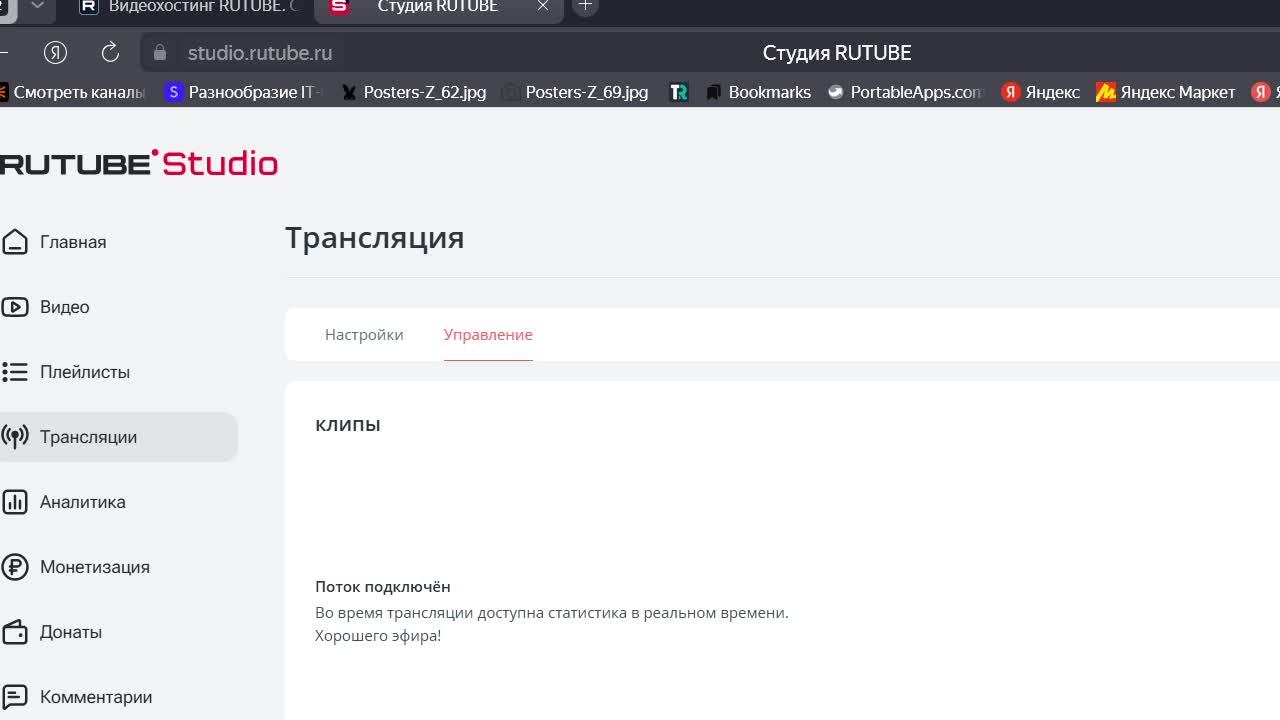Open the Аналитика menu label
This screenshot has height=720, width=1280.
click(x=83, y=502)
